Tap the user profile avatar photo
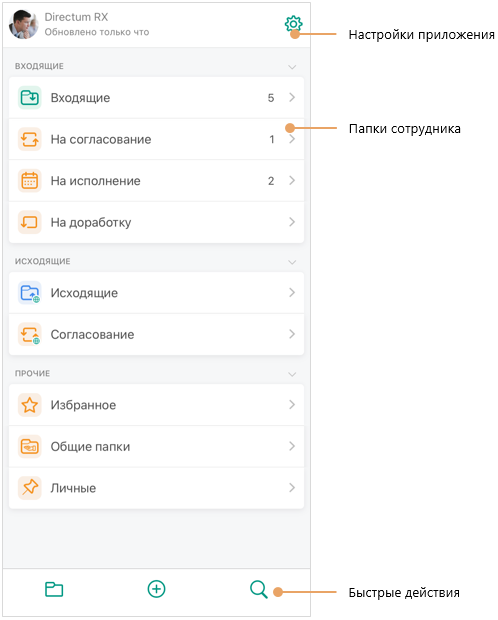 pyautogui.click(x=24, y=25)
